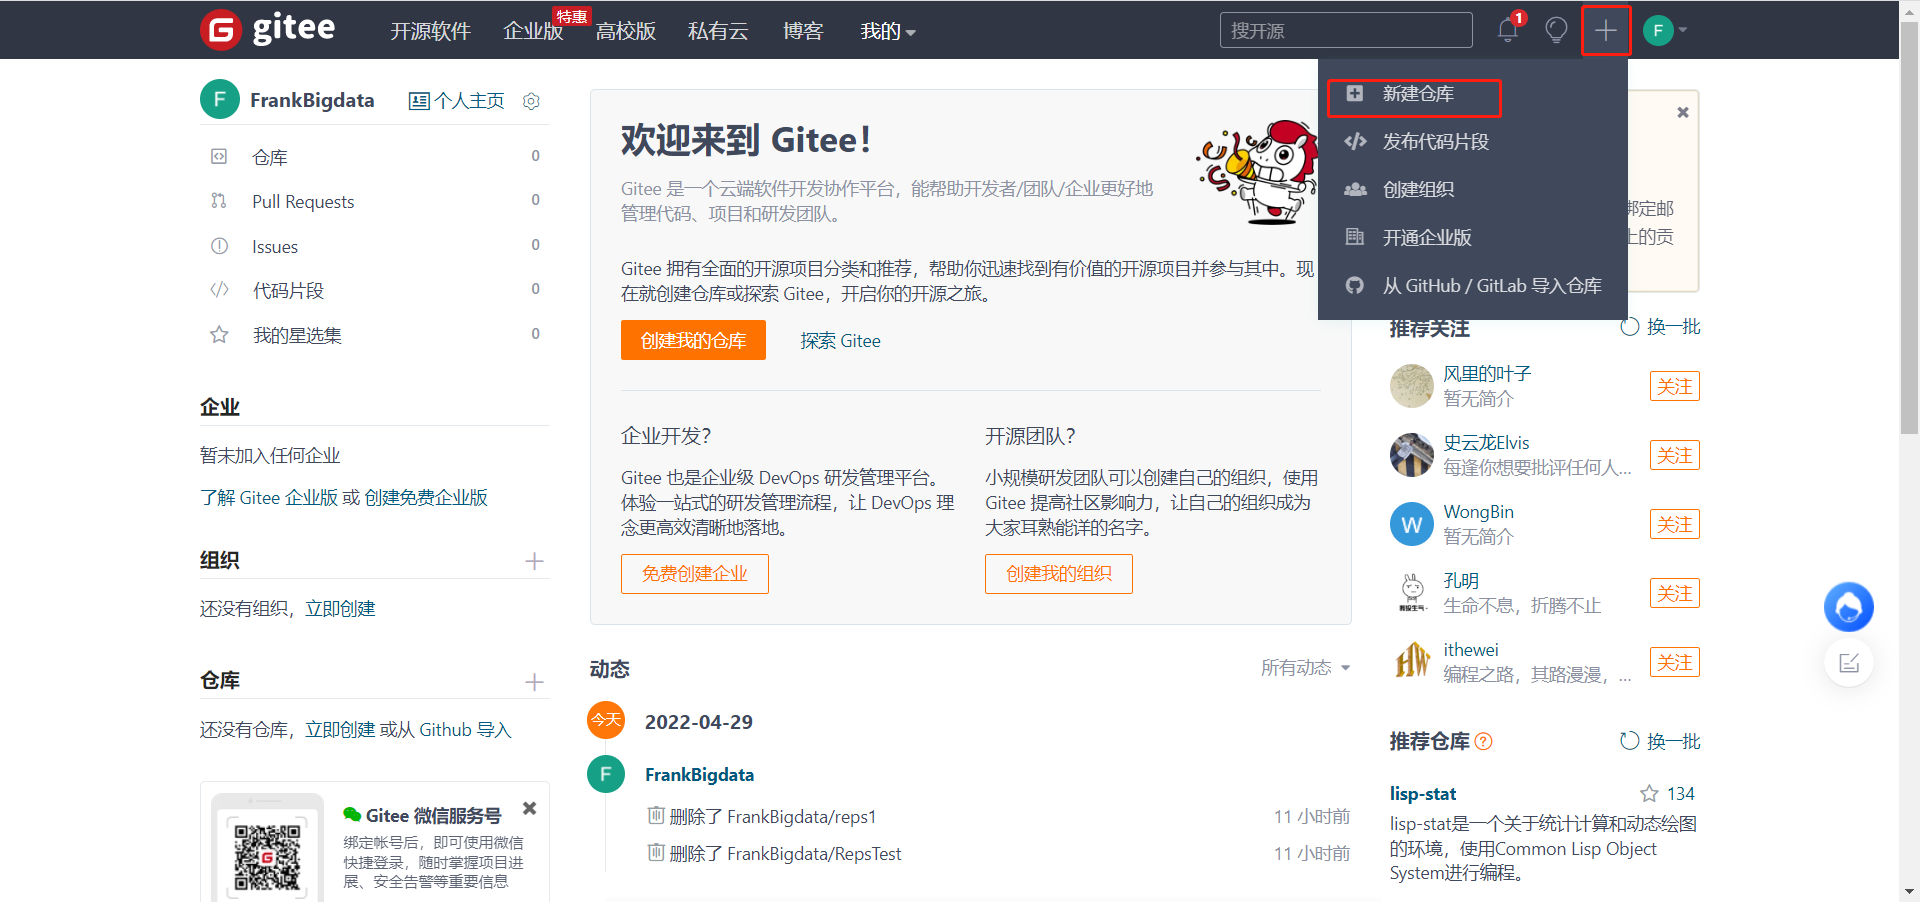The height and width of the screenshot is (902, 1920).
Task: Open 个人主页 link
Action: point(457,101)
